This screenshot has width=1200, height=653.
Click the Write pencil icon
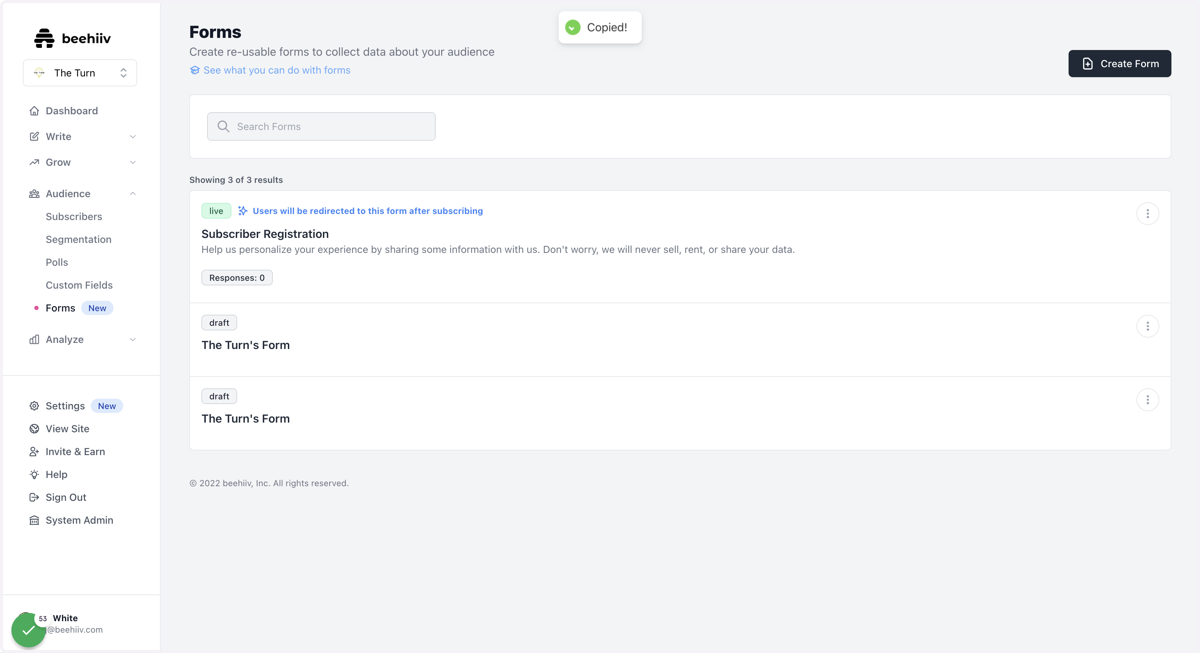[x=34, y=137]
